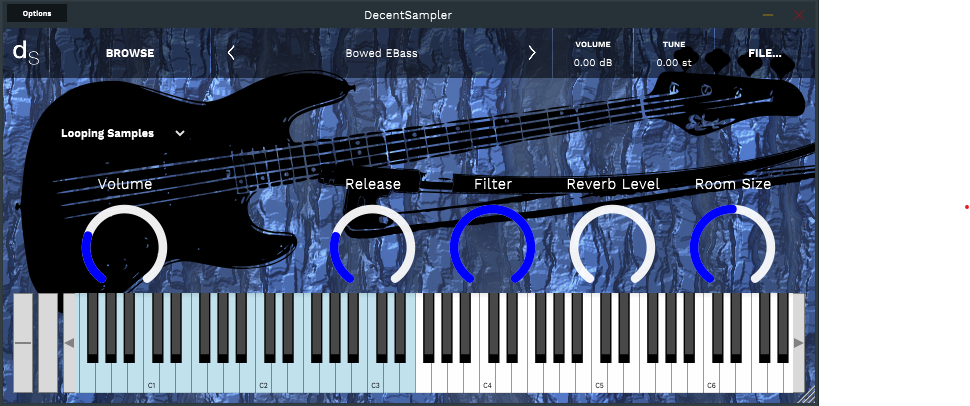The width and height of the screenshot is (970, 406).
Task: Click the DecentSampler window title
Action: 408,15
